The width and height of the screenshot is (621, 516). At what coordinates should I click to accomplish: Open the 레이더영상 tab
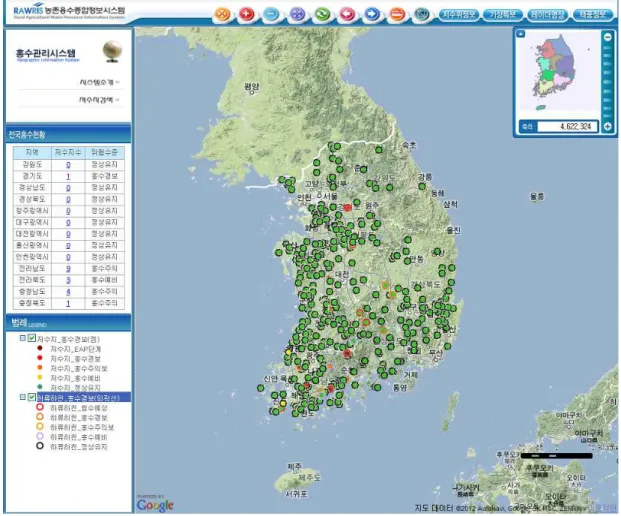coord(548,15)
